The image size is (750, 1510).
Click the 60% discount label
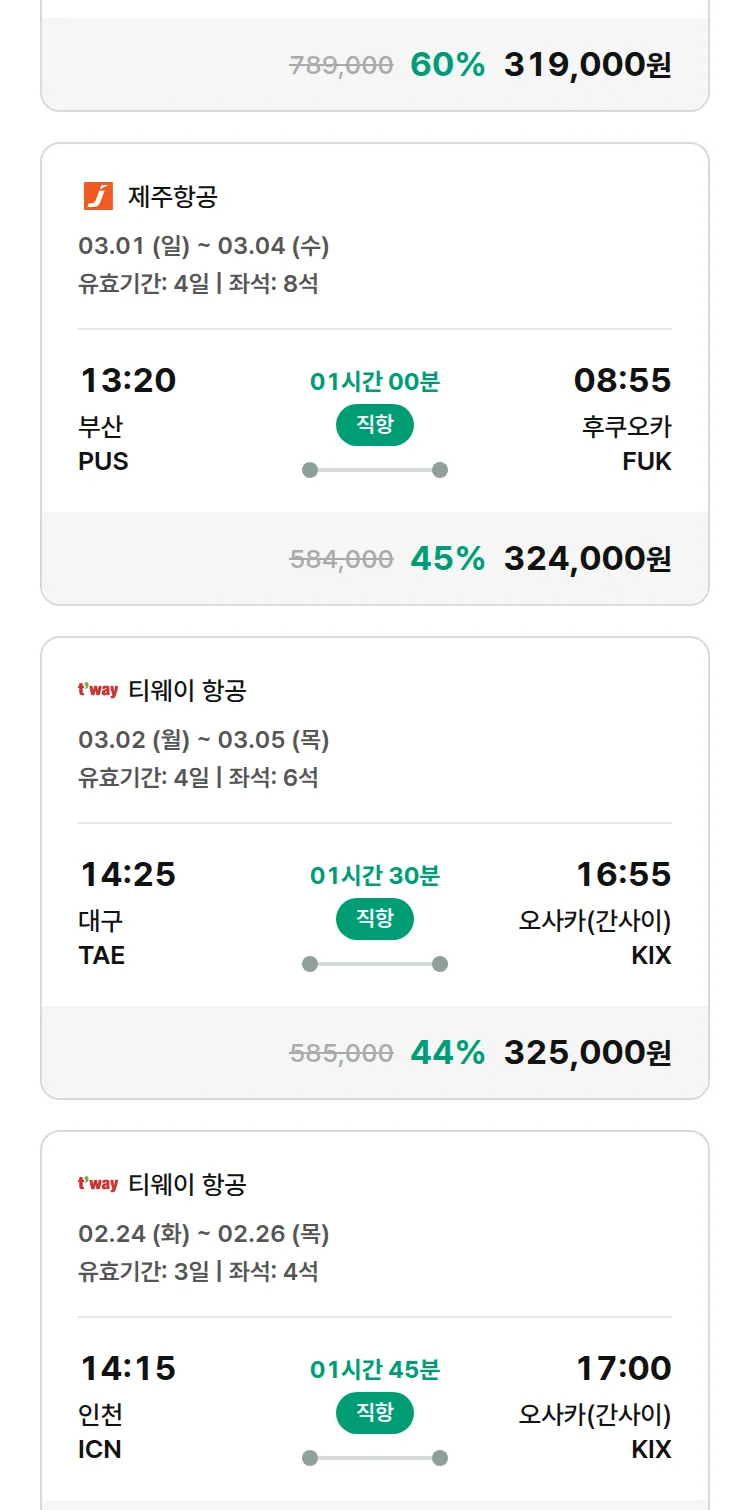coord(447,65)
